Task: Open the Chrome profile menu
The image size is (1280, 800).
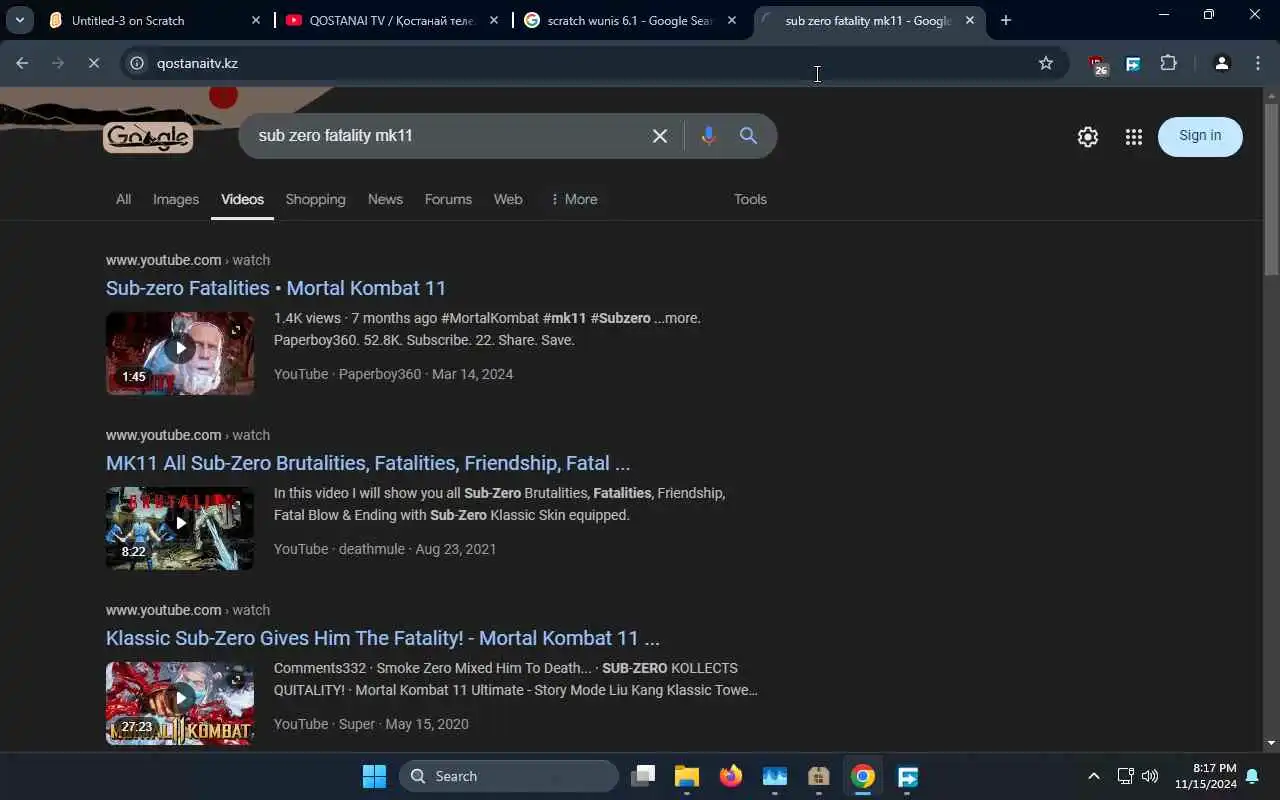Action: tap(1221, 63)
